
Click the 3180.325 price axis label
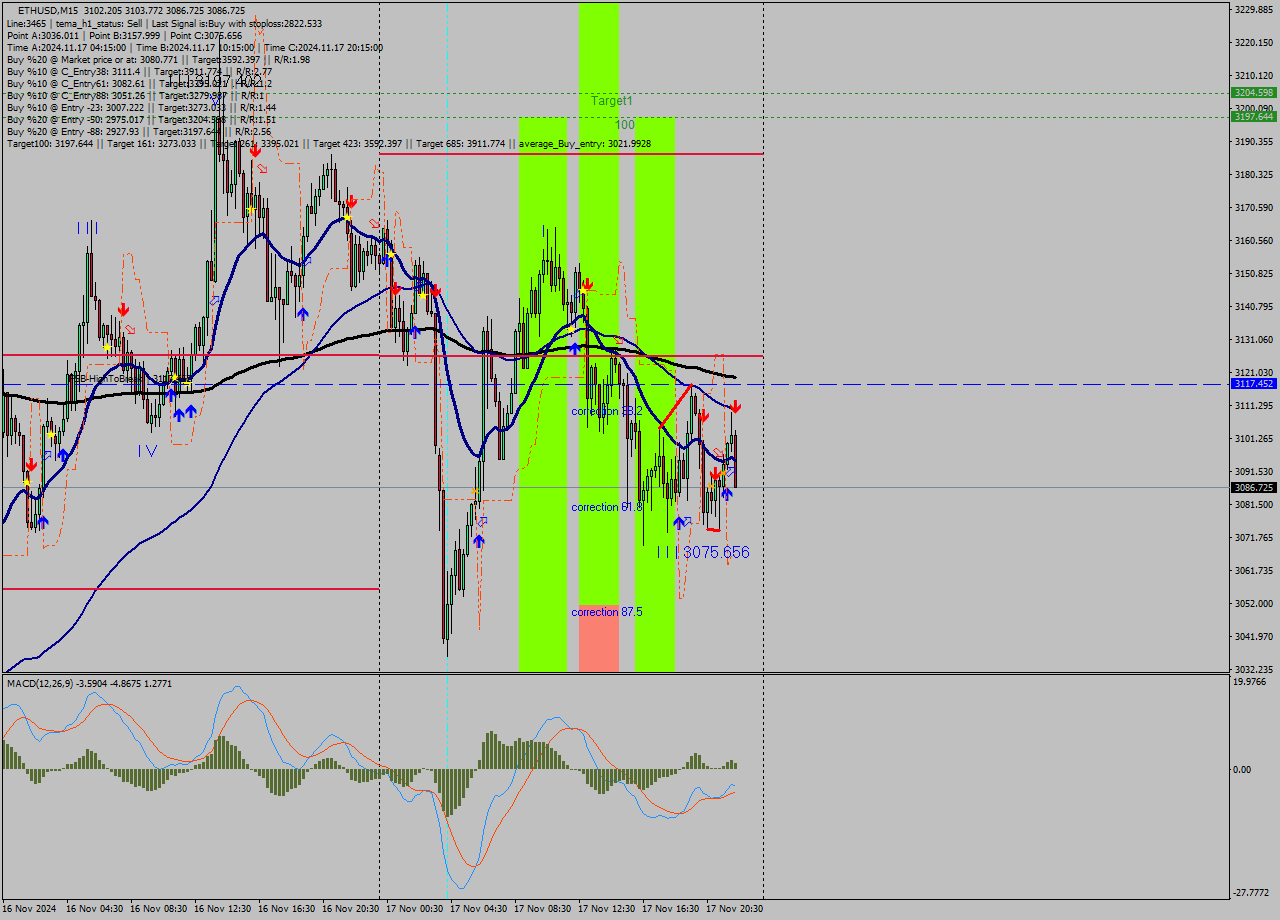click(1253, 175)
